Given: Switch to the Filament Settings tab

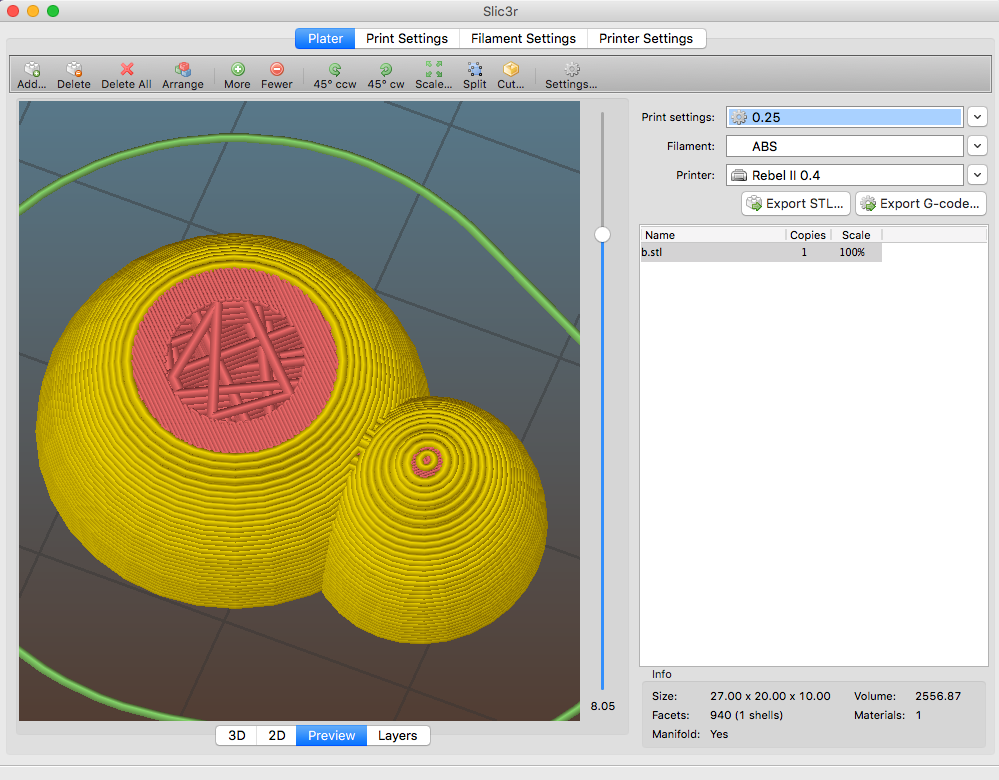Looking at the screenshot, I should tap(523, 38).
